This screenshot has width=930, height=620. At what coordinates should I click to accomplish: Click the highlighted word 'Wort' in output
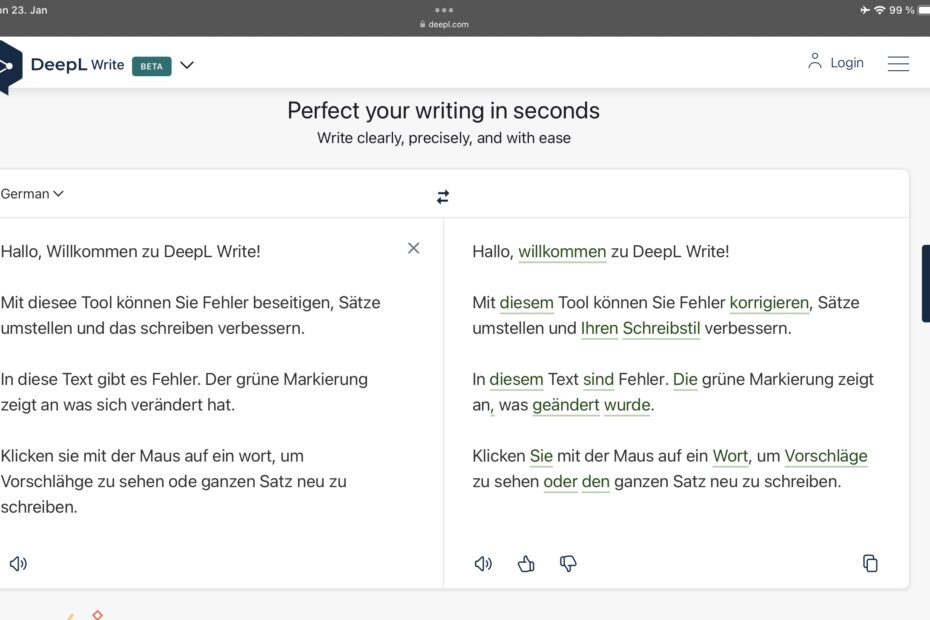tap(730, 456)
